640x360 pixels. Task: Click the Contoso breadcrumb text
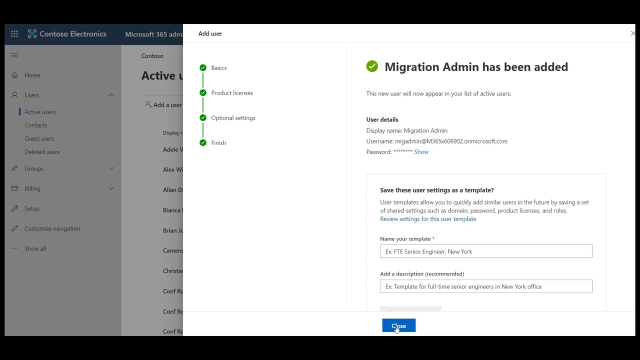pyautogui.click(x=152, y=56)
